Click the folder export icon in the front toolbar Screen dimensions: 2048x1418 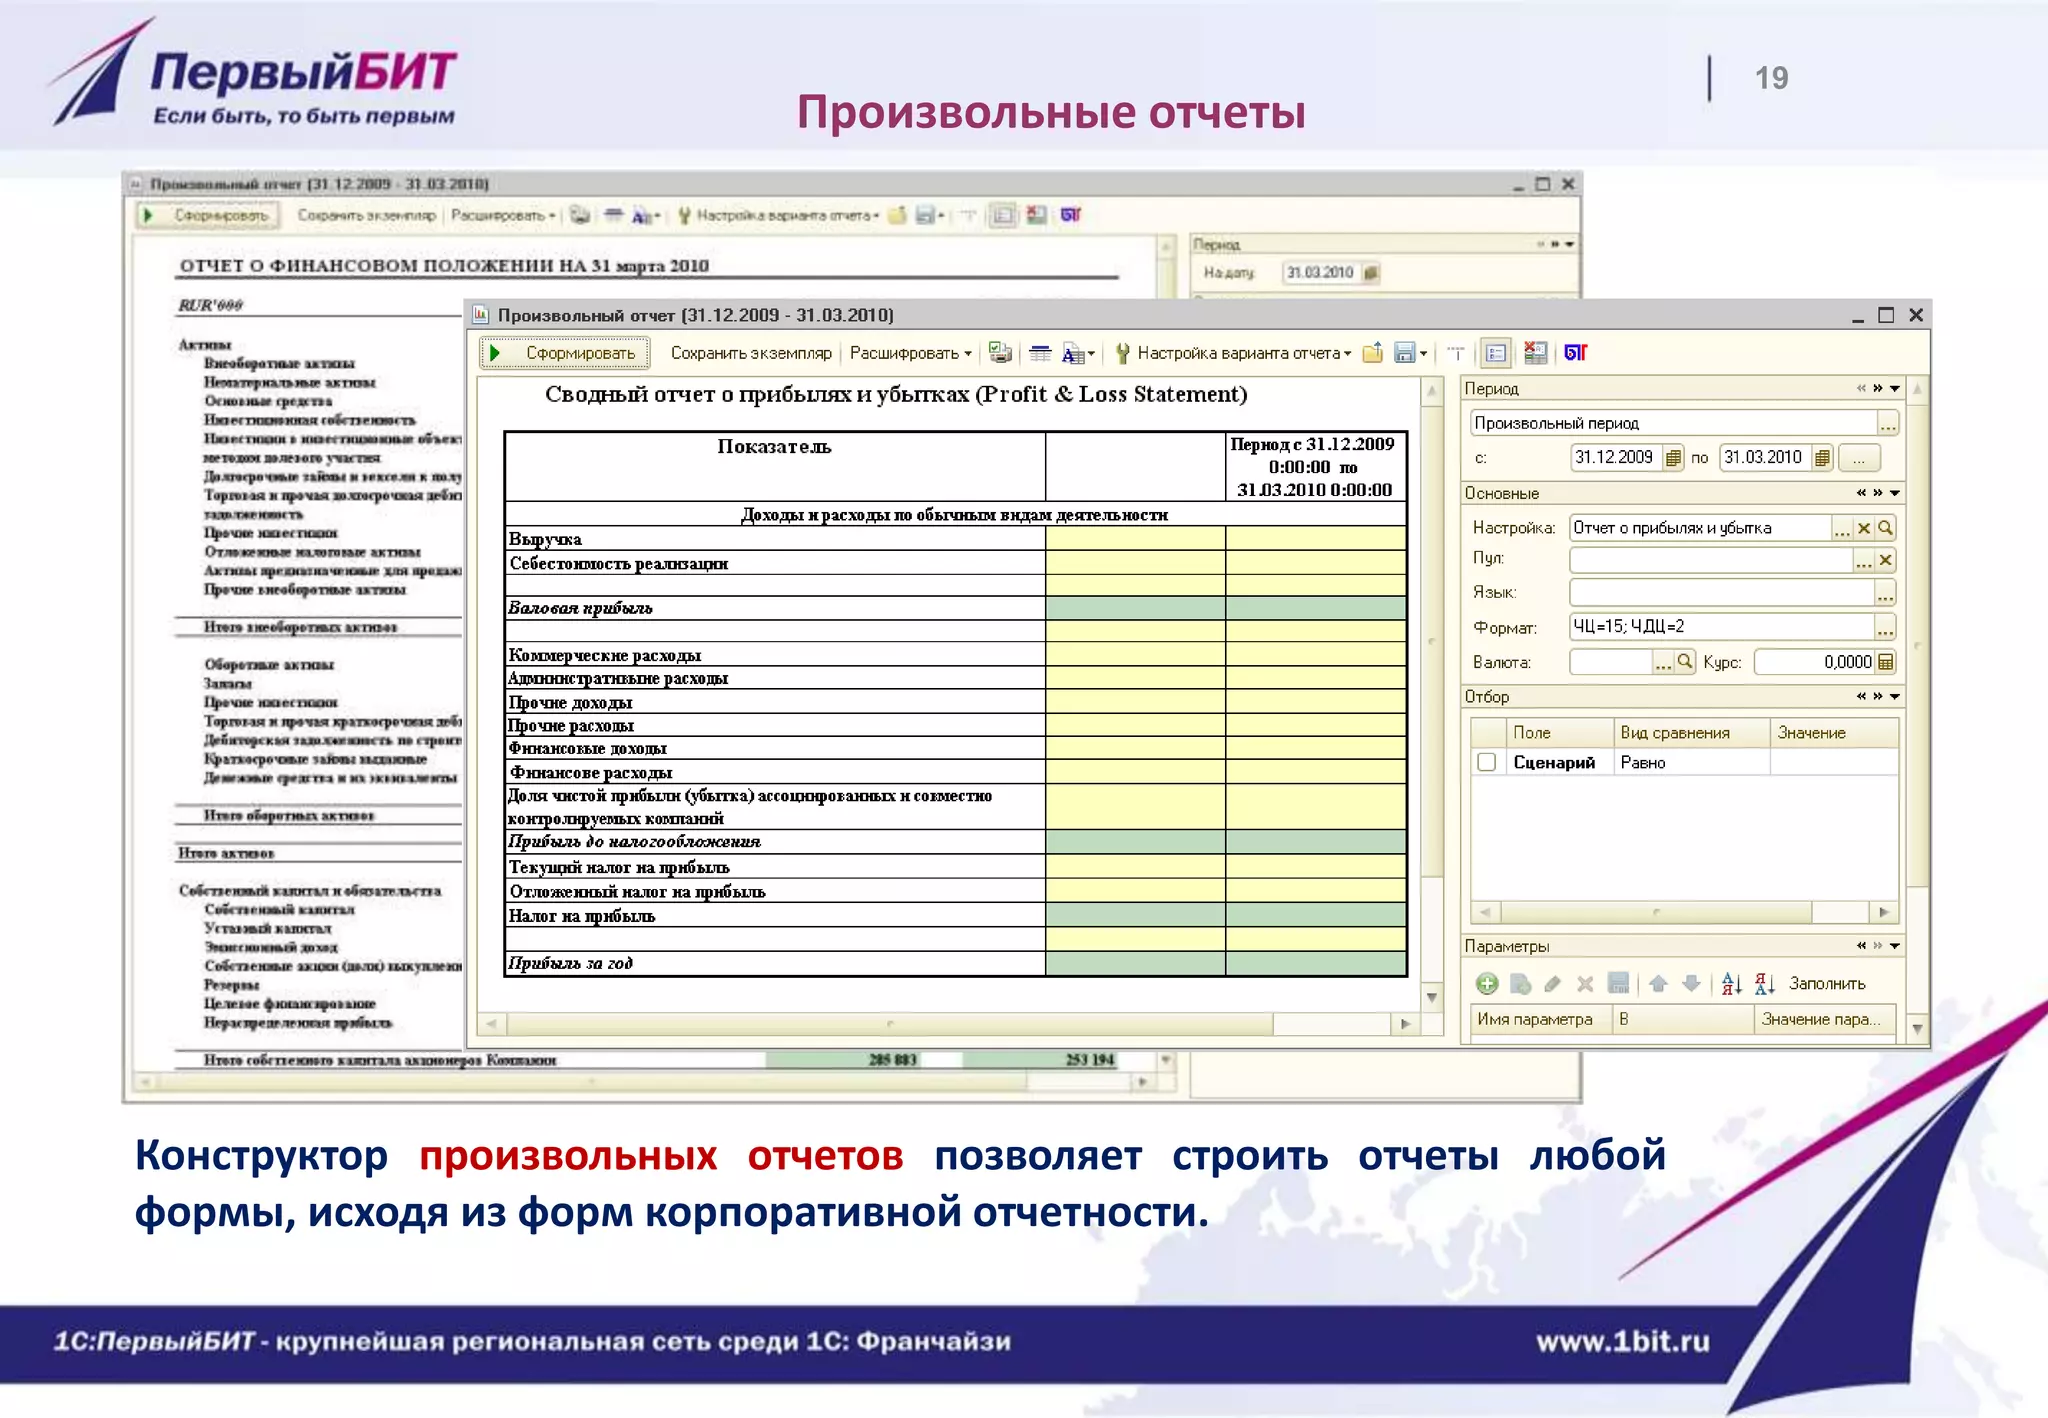pos(1373,353)
